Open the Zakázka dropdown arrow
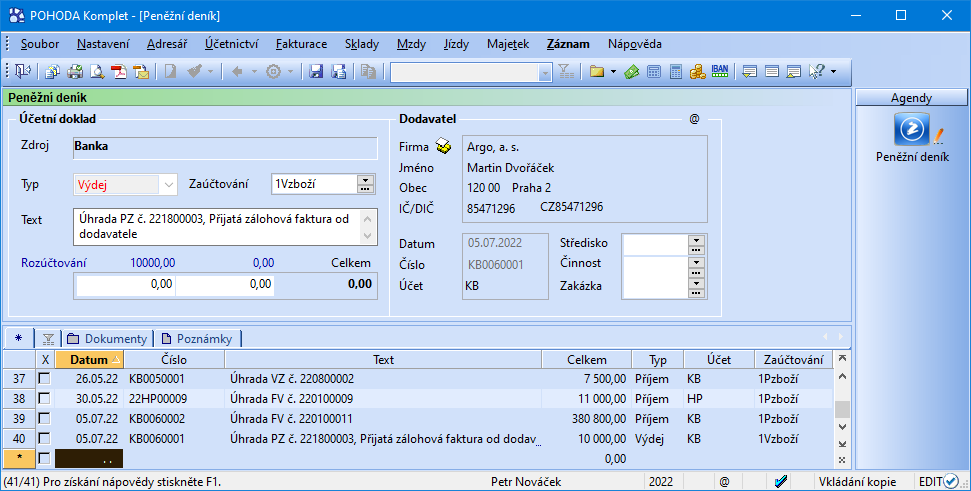Viewport: 971px width, 491px height. [697, 284]
